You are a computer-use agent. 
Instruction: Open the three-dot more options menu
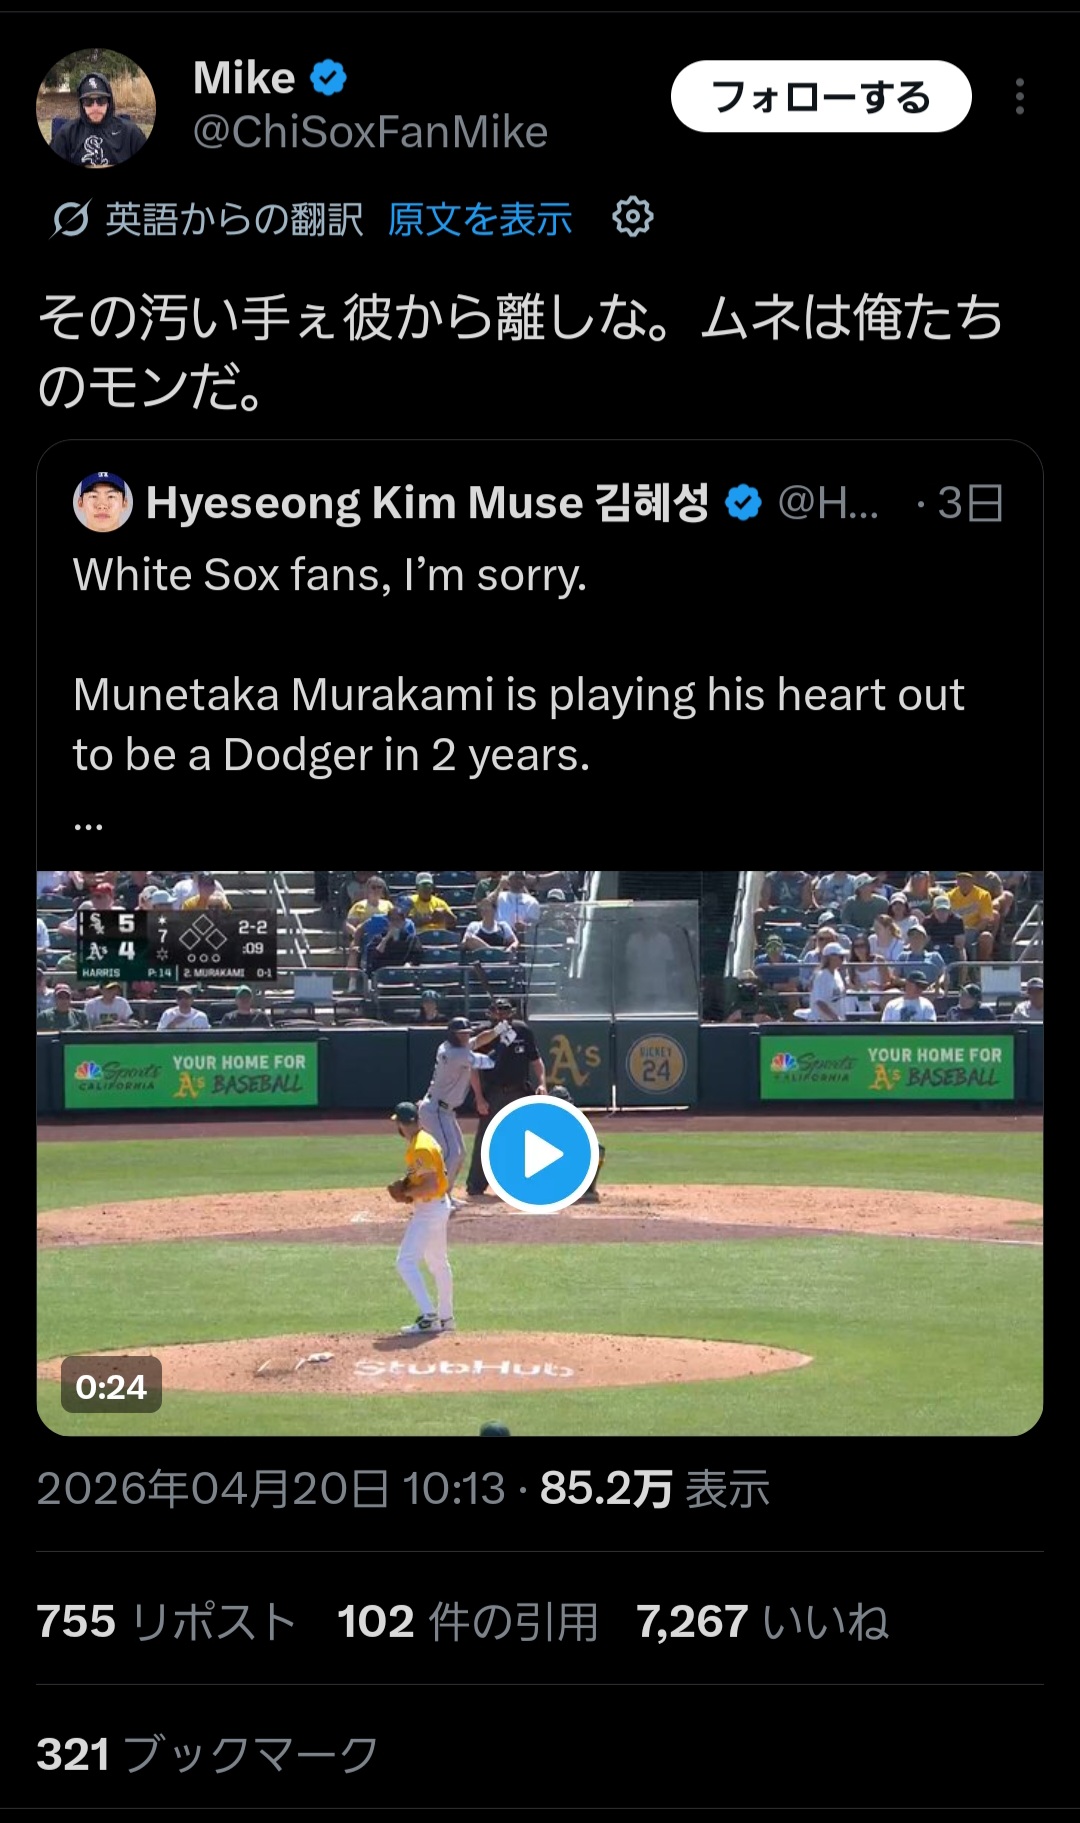1019,97
